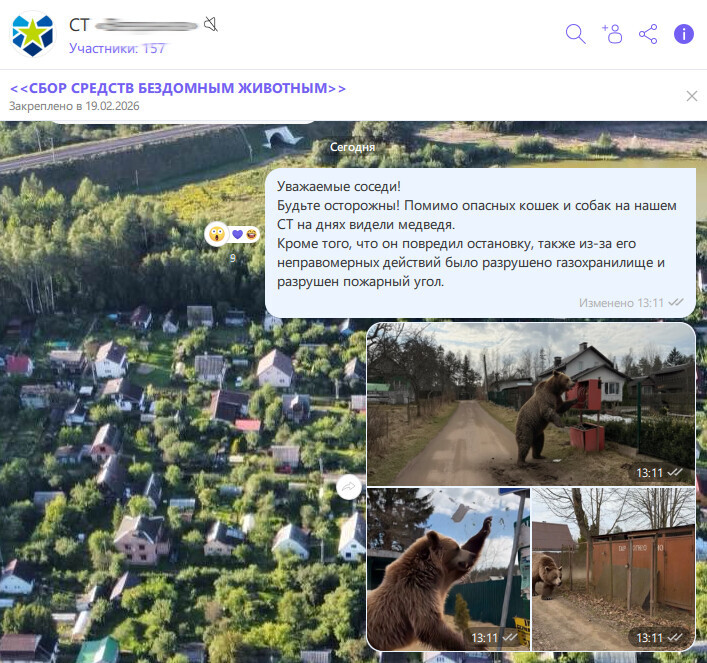Open photo of bear raising paw

pyautogui.click(x=449, y=569)
